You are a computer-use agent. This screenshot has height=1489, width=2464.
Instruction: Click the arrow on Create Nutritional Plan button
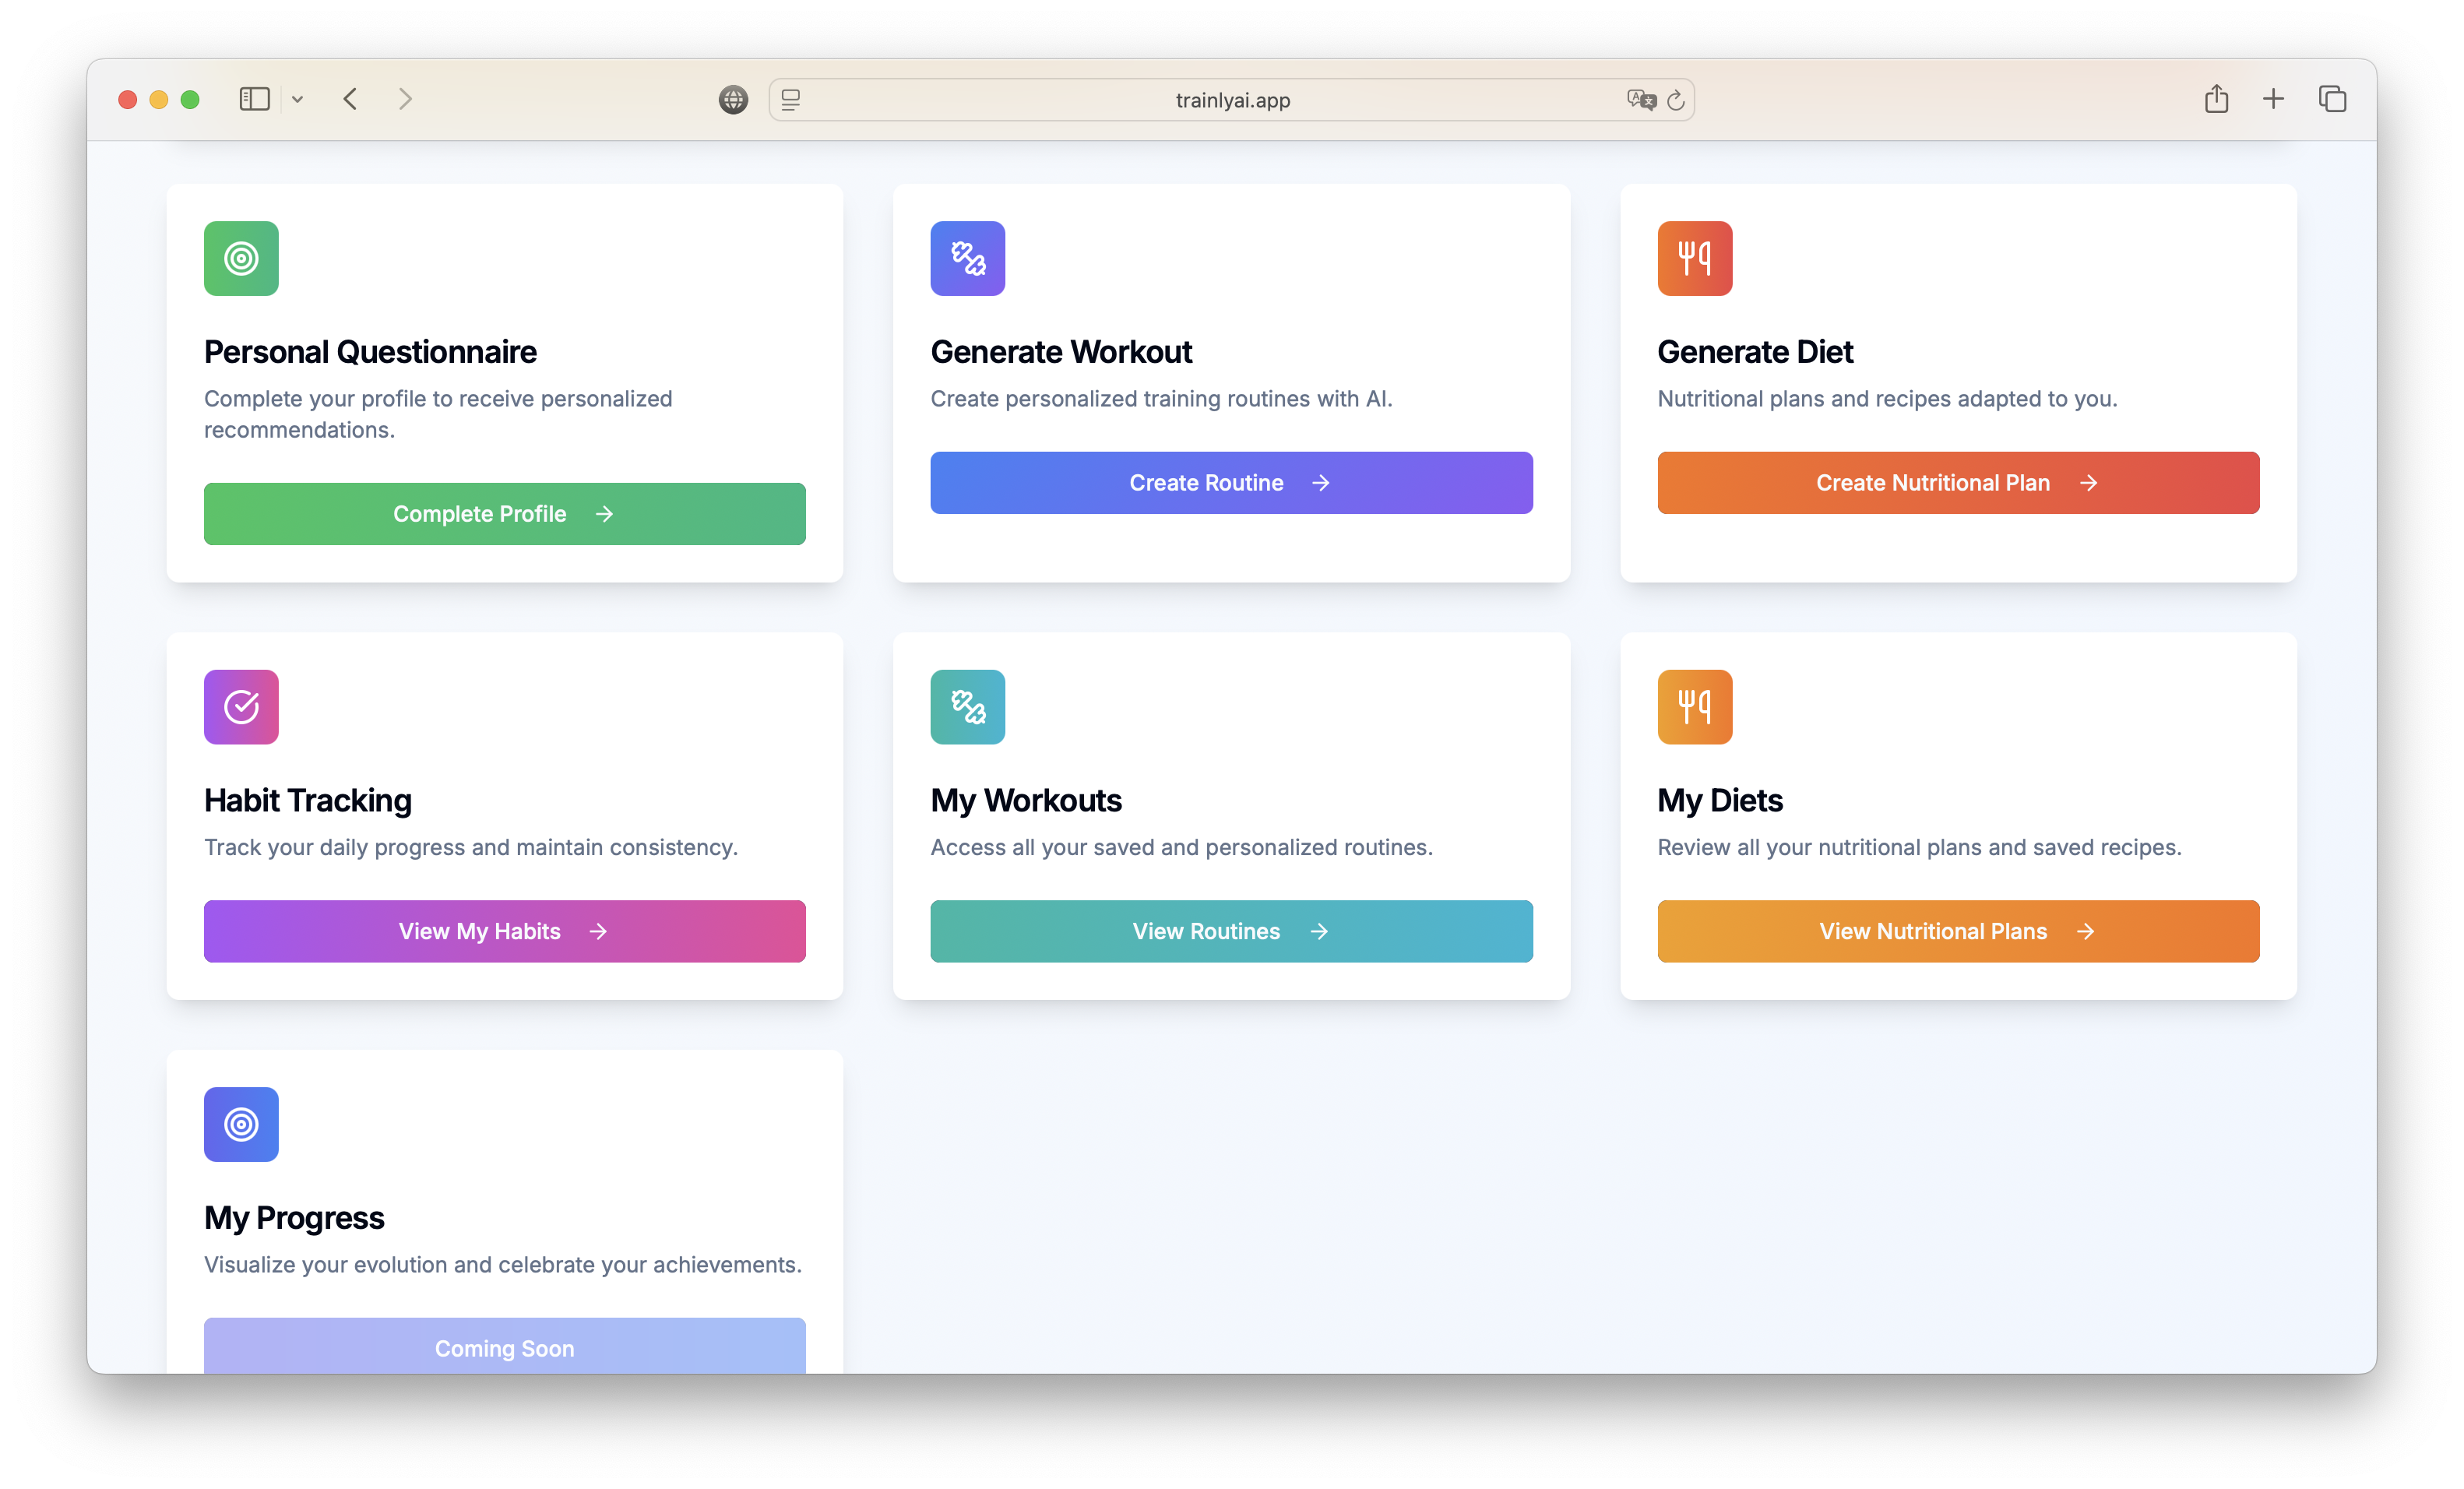[2088, 483]
